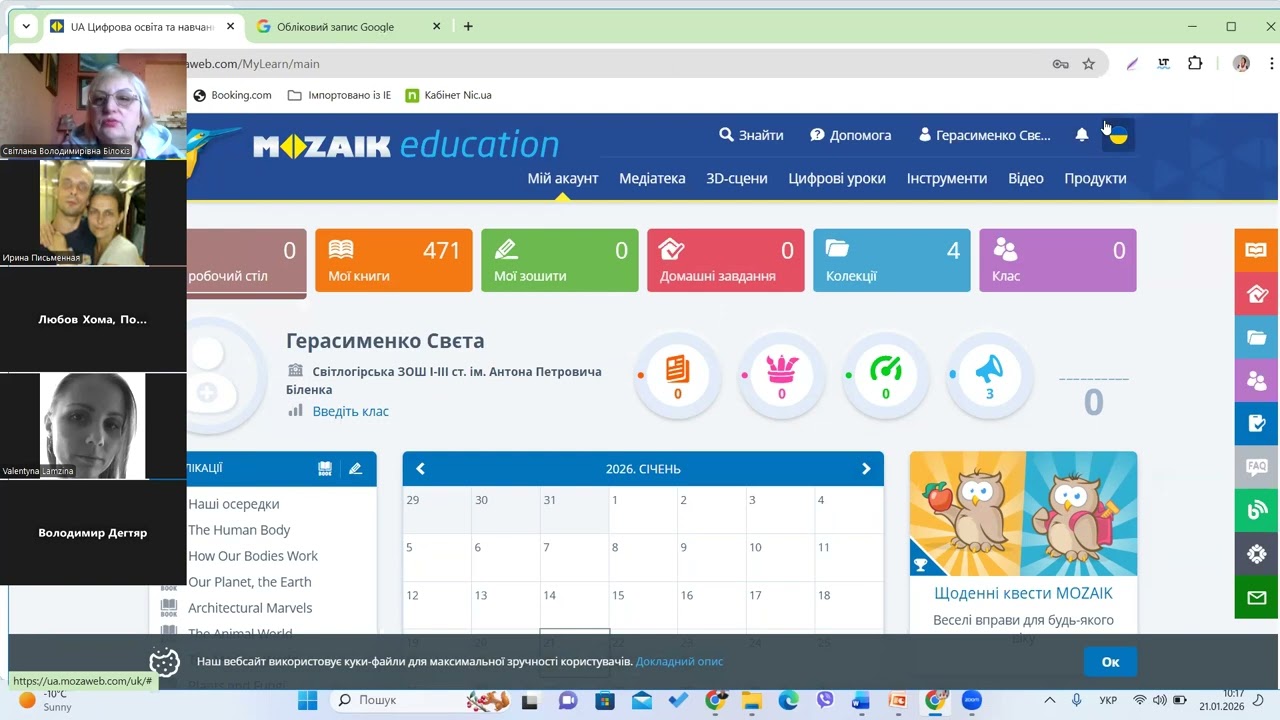1280x720 pixels.
Task: Open the Відео menu
Action: (1026, 178)
